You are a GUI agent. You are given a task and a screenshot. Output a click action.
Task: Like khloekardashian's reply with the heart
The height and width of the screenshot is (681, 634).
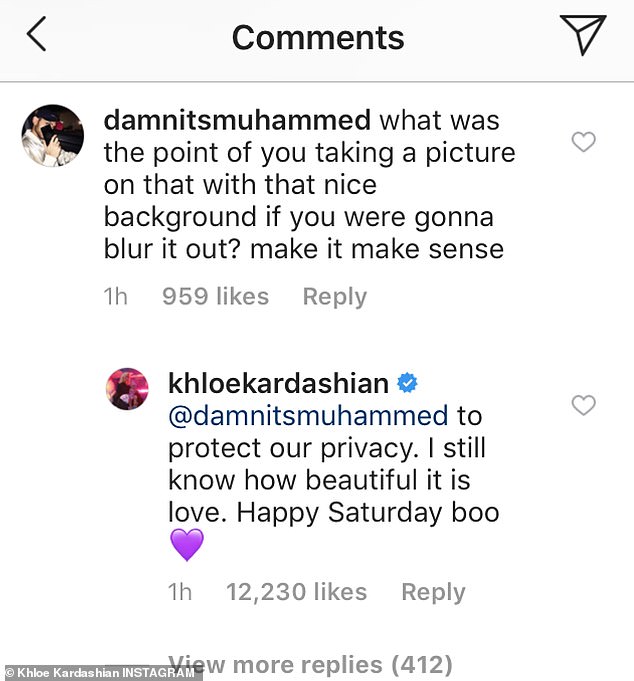(x=583, y=405)
